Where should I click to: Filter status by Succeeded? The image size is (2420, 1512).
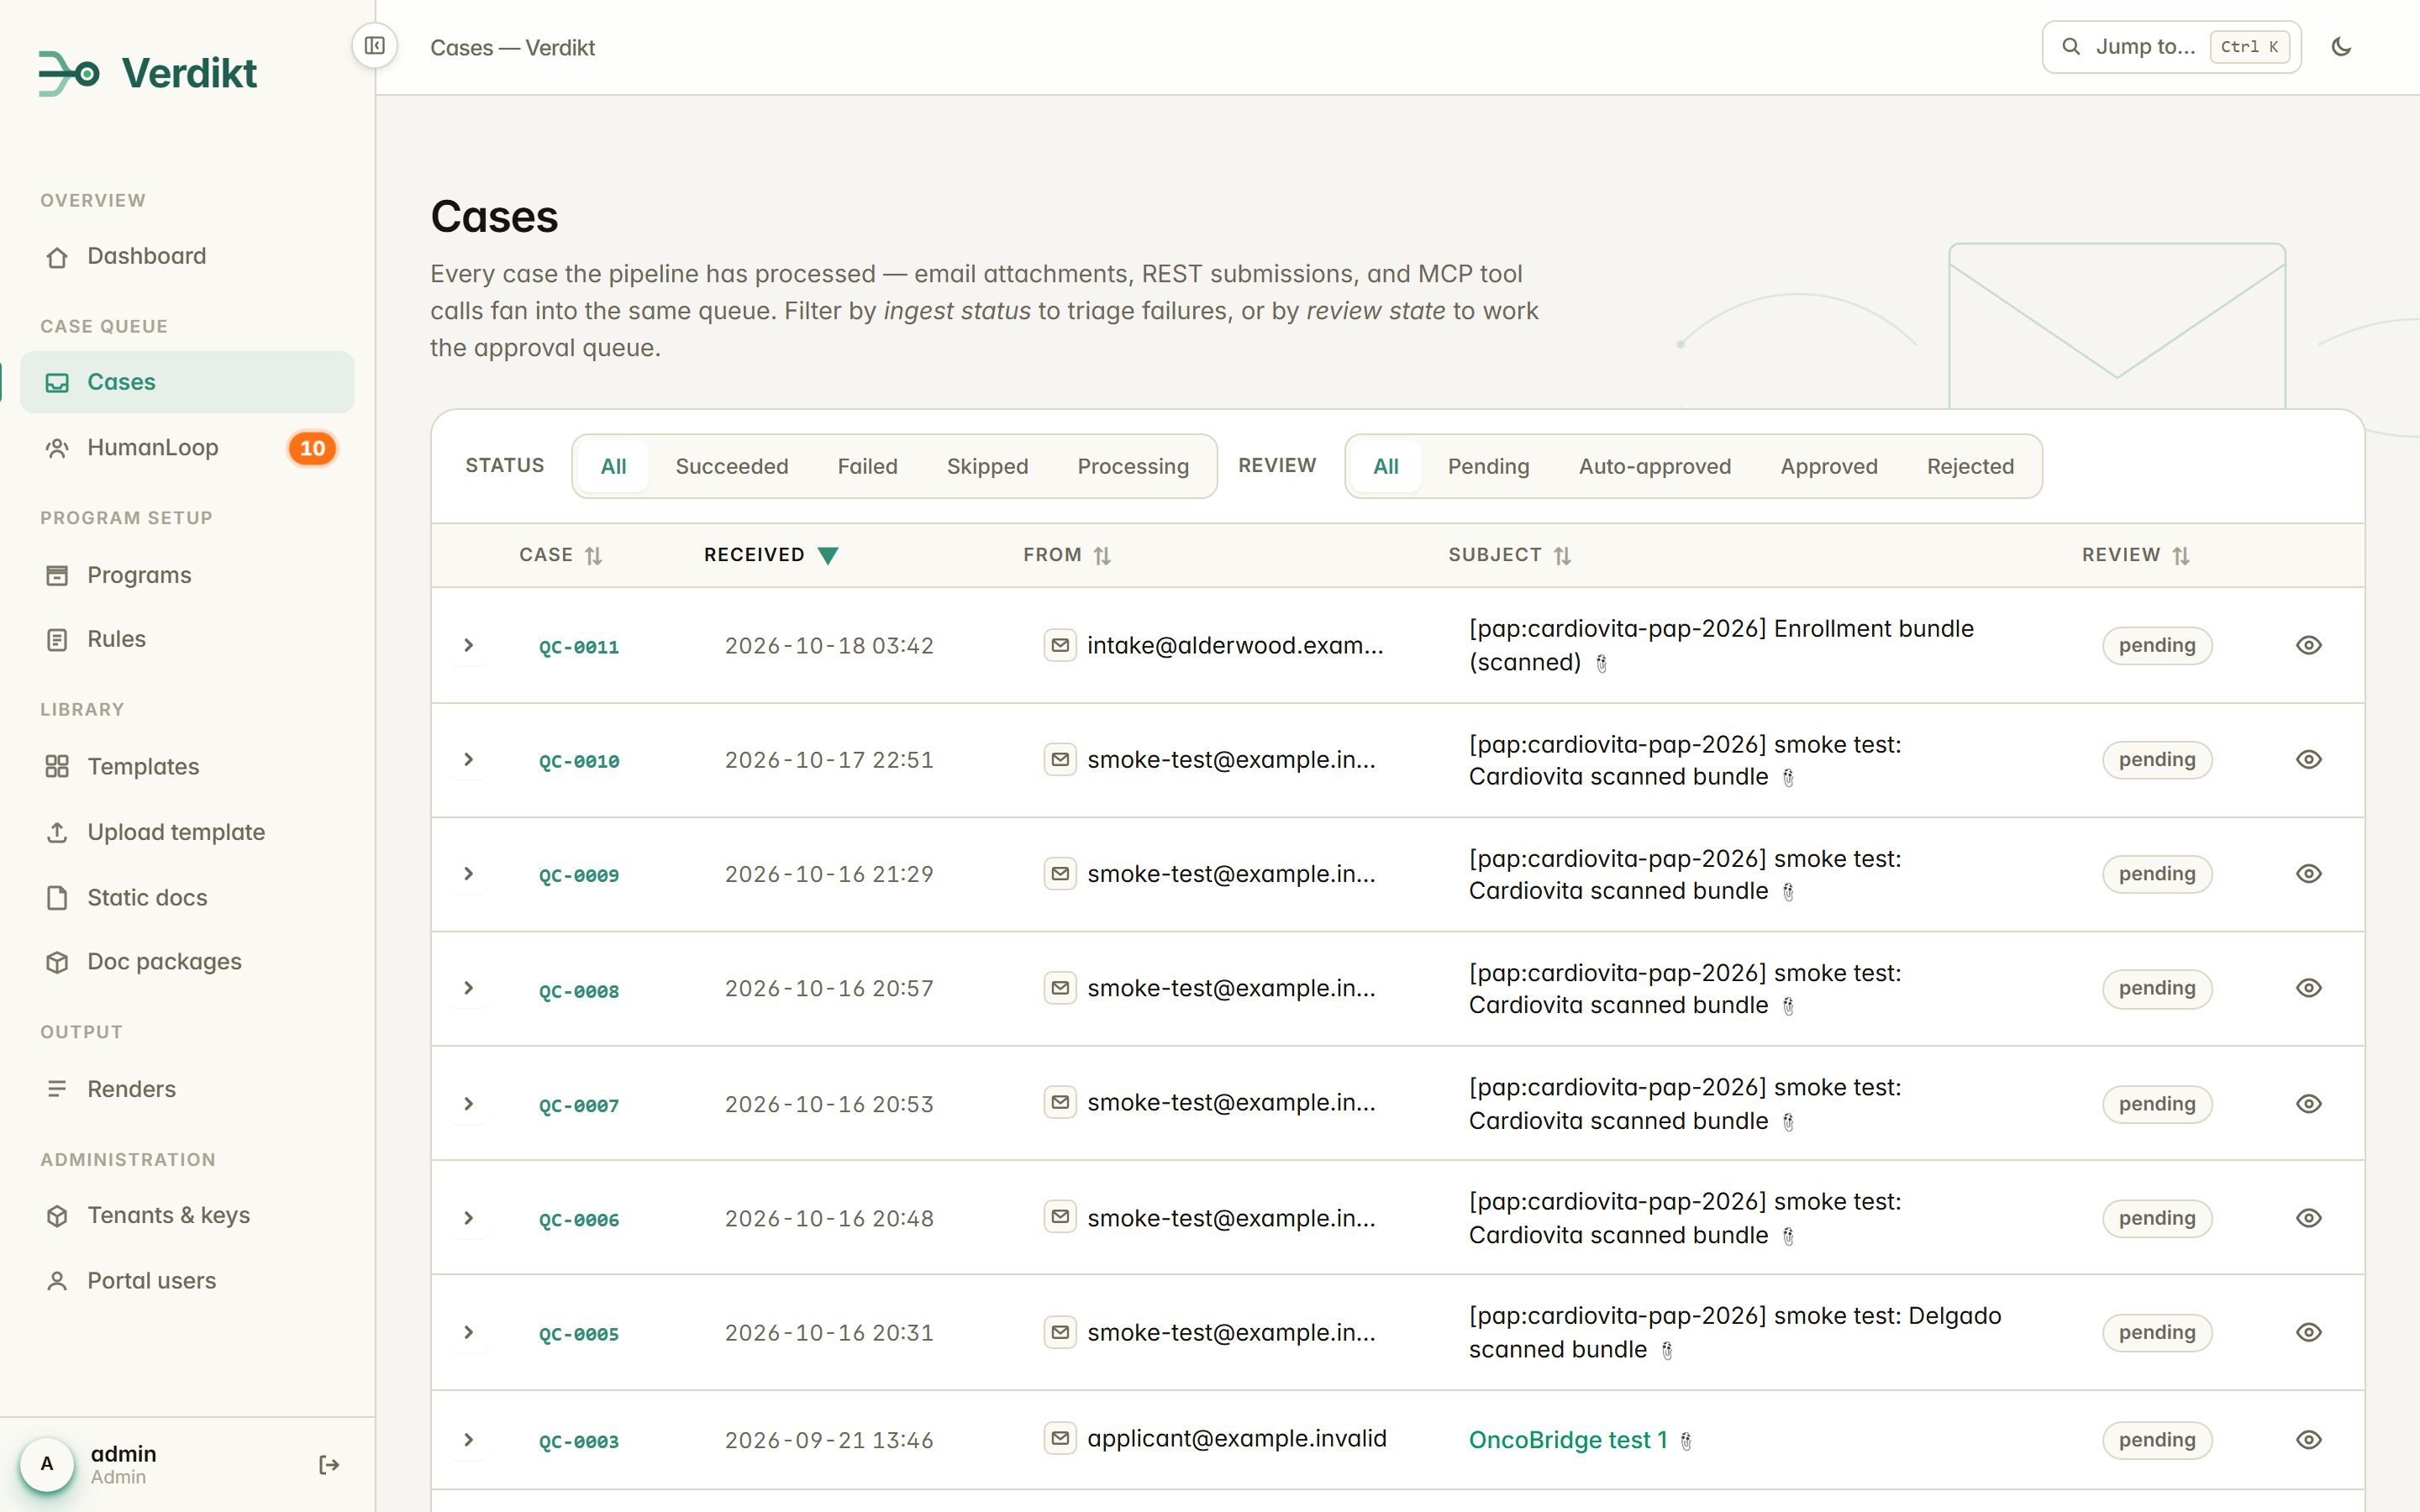731,466
